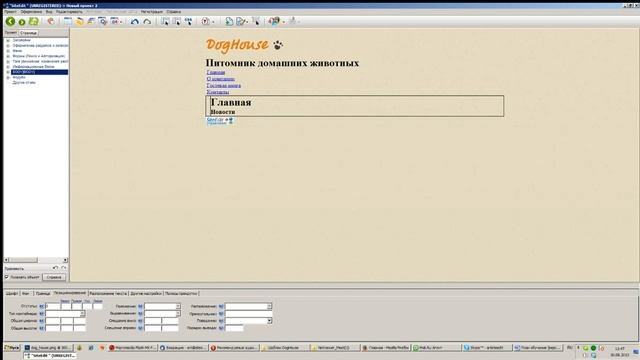The height and width of the screenshot is (360, 640).
Task: Click the magnifier preview toolbar icon
Action: [x=102, y=21]
